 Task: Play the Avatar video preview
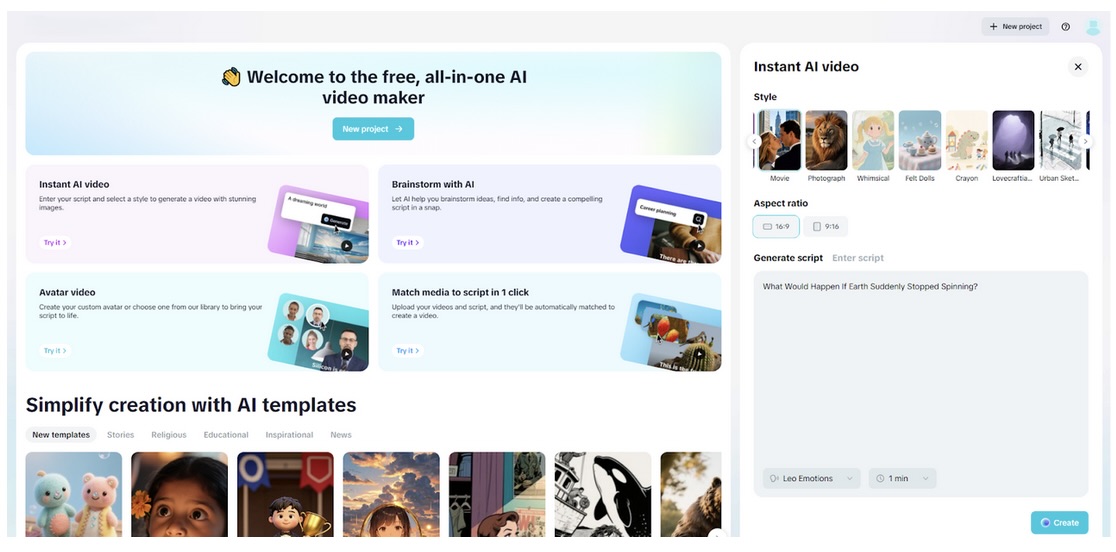346,354
